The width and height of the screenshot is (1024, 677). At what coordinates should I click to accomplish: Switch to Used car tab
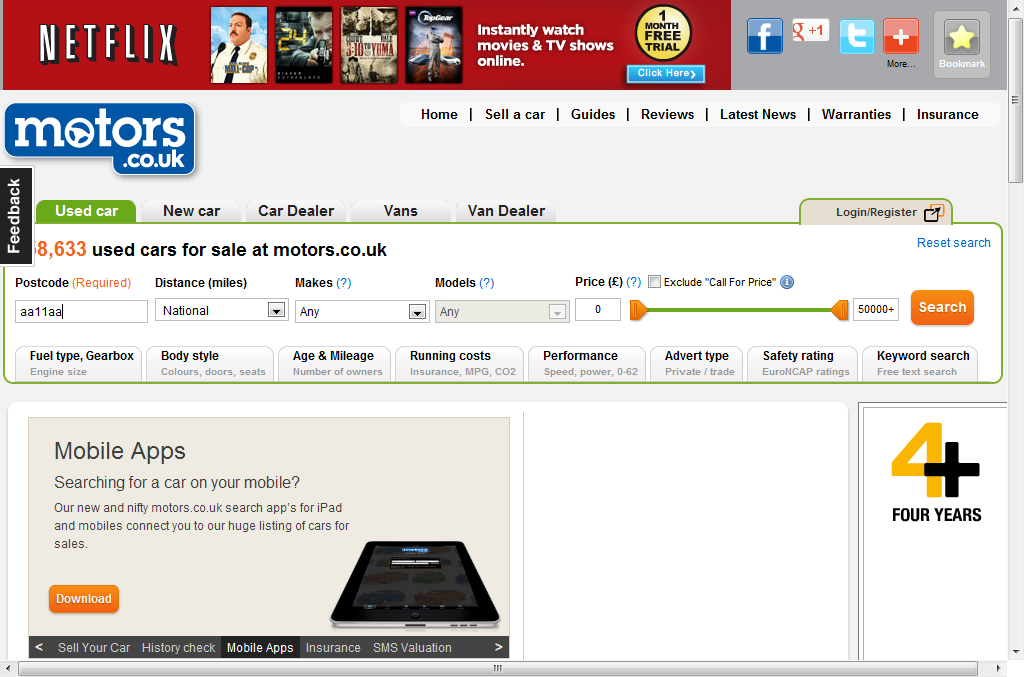tap(86, 211)
